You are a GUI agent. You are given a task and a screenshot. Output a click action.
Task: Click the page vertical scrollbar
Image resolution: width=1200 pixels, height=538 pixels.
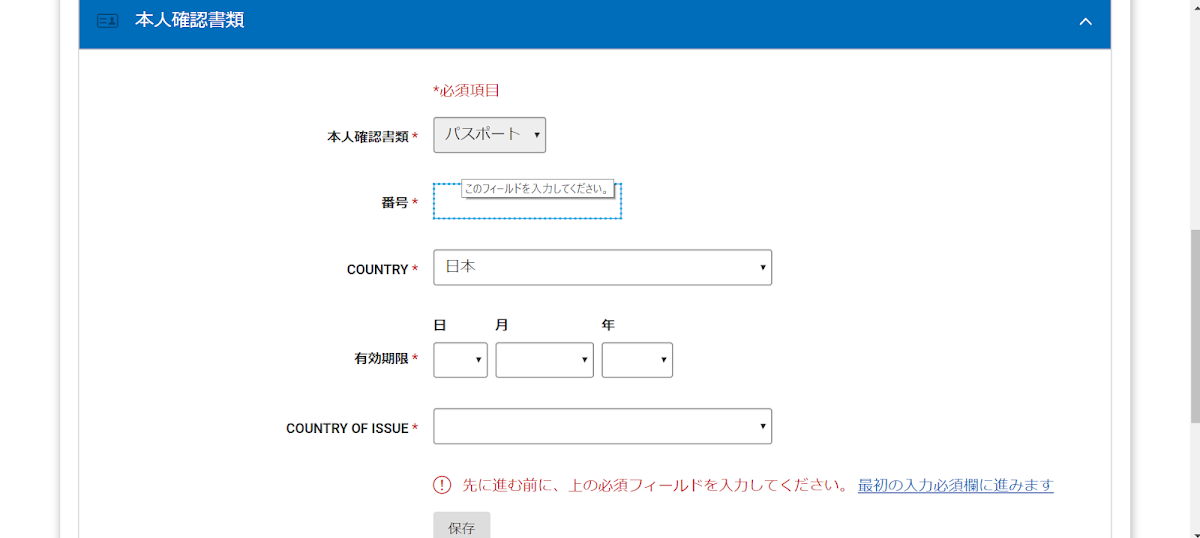click(1194, 325)
